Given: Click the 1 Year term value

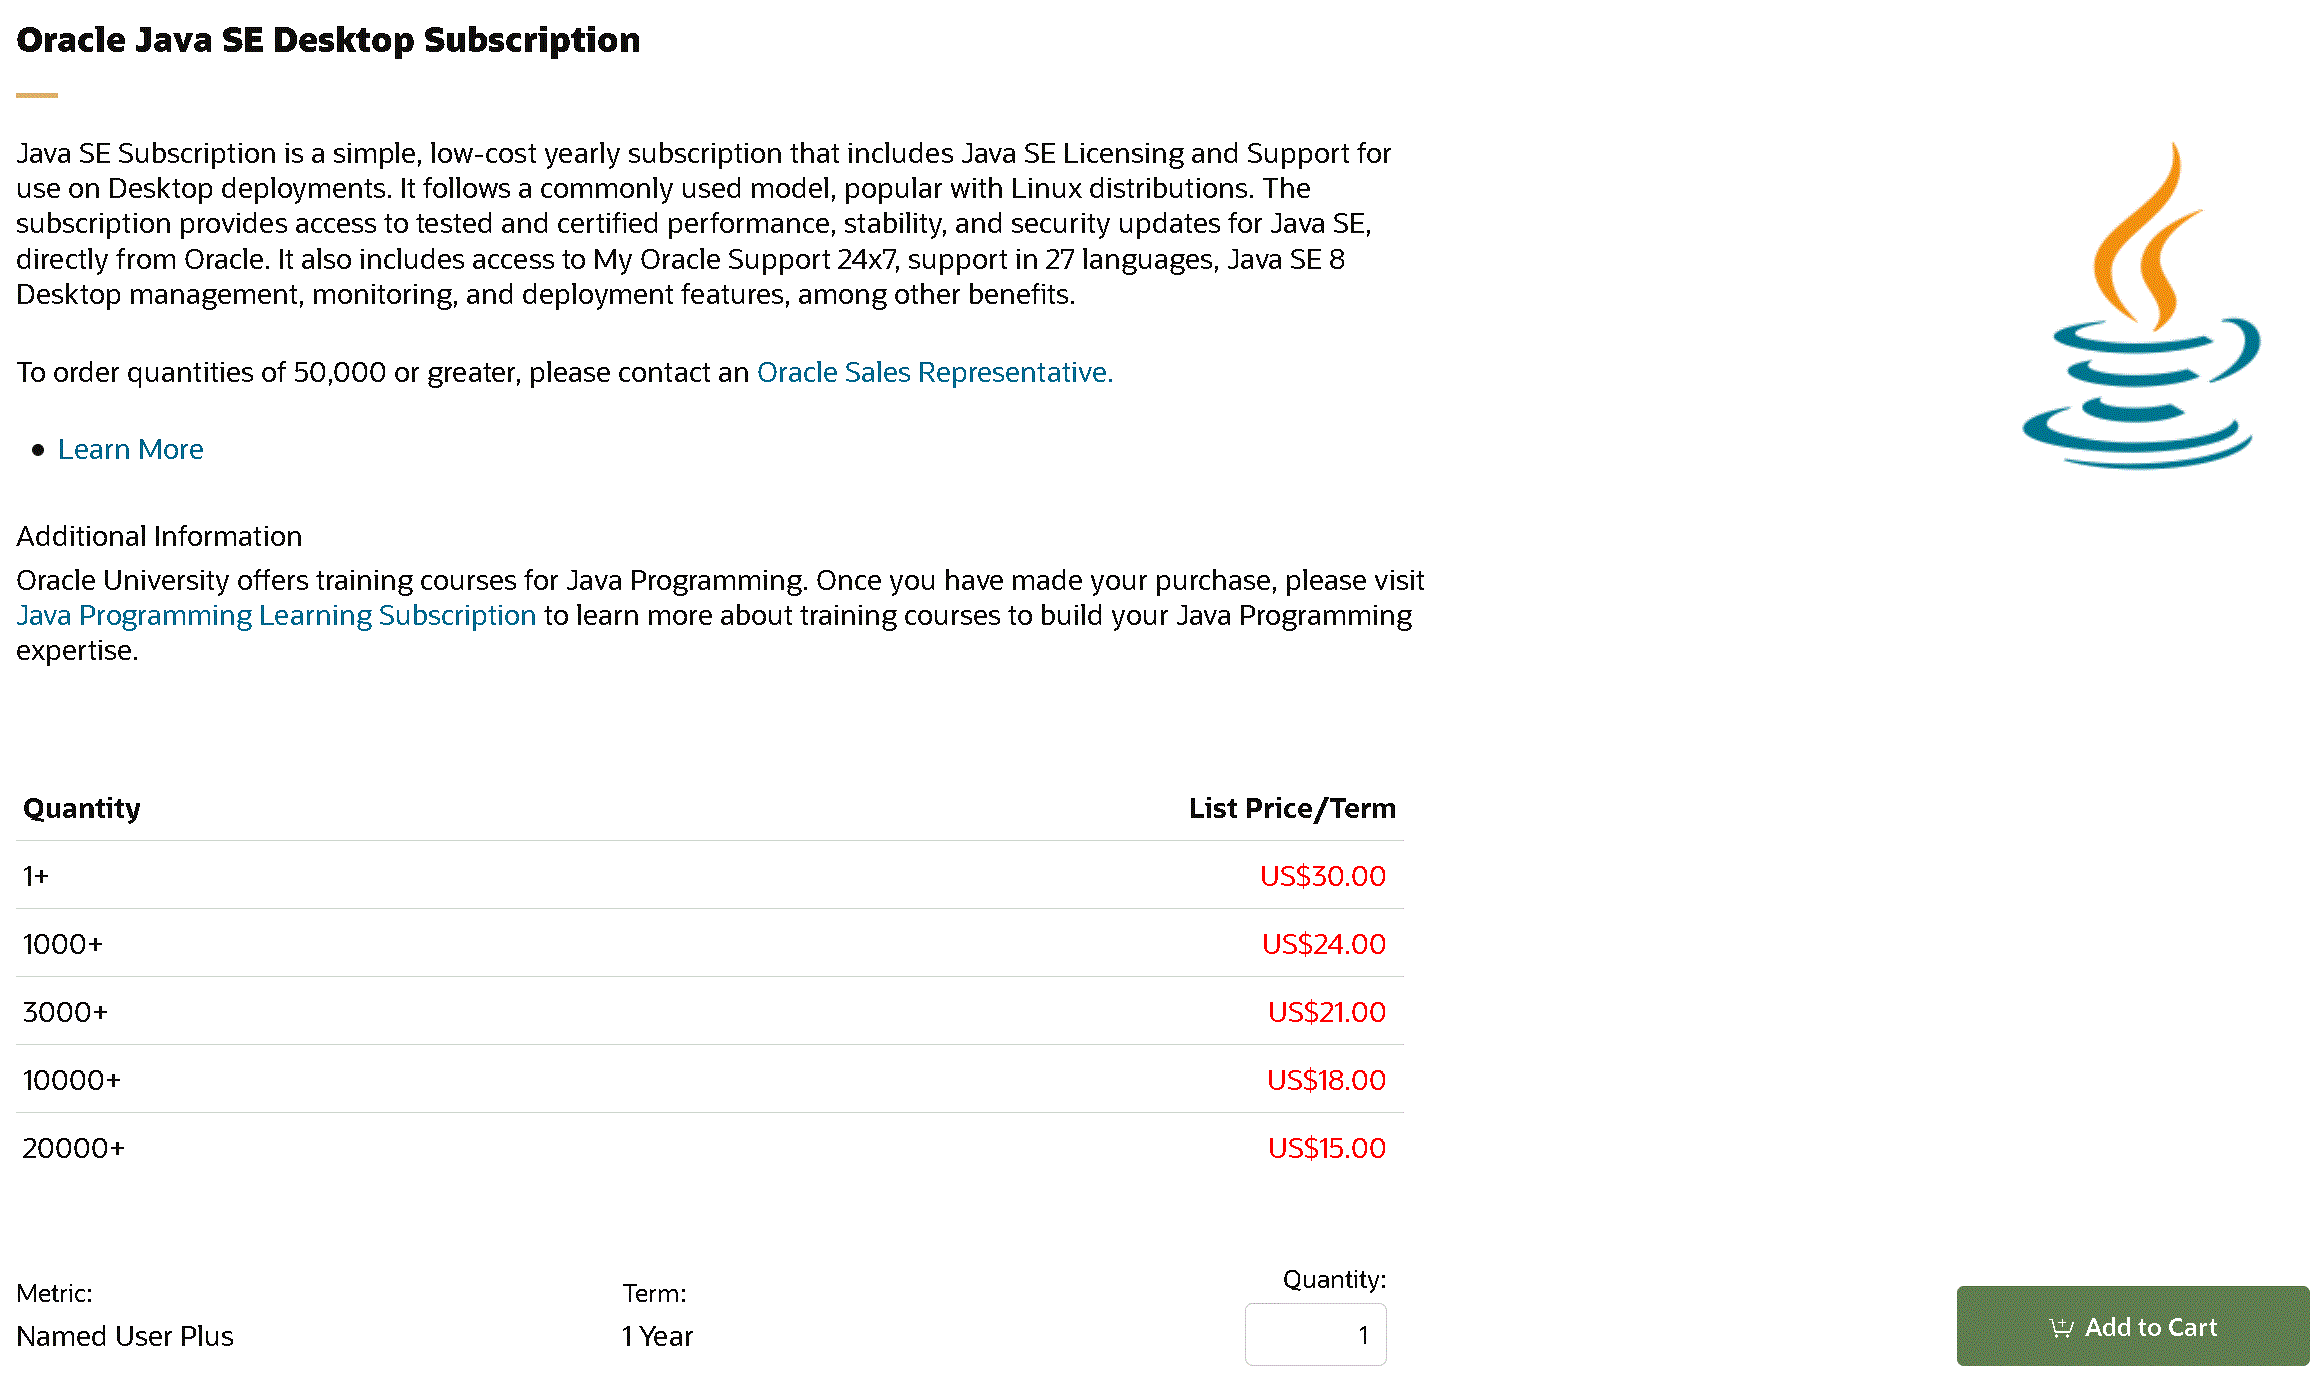Looking at the screenshot, I should pyautogui.click(x=657, y=1336).
